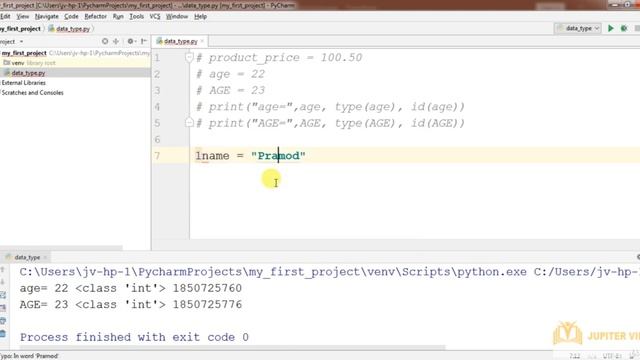The image size is (640, 360).
Task: Hide the Project tool window panel
Action: [x=144, y=41]
